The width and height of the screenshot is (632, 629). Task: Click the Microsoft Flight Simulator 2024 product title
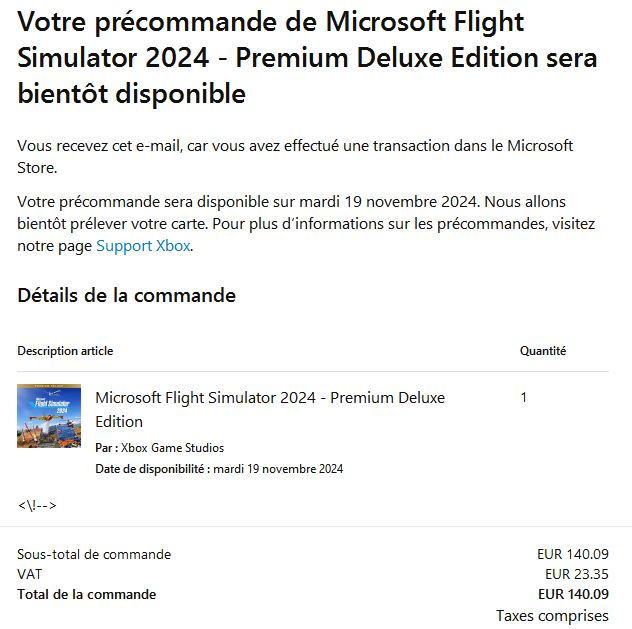coord(270,409)
